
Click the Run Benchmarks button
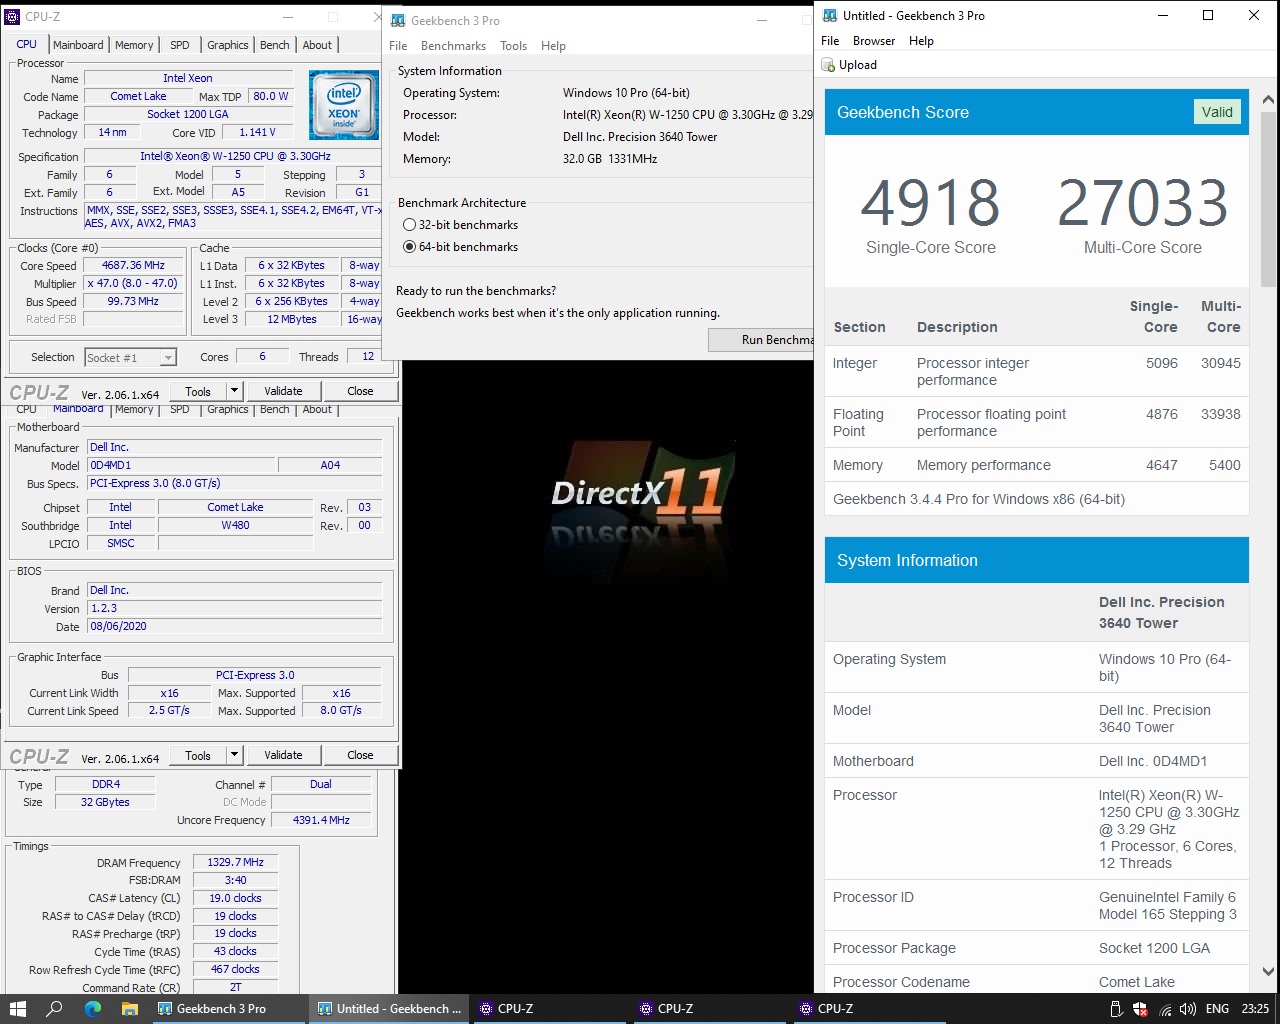[x=761, y=340]
